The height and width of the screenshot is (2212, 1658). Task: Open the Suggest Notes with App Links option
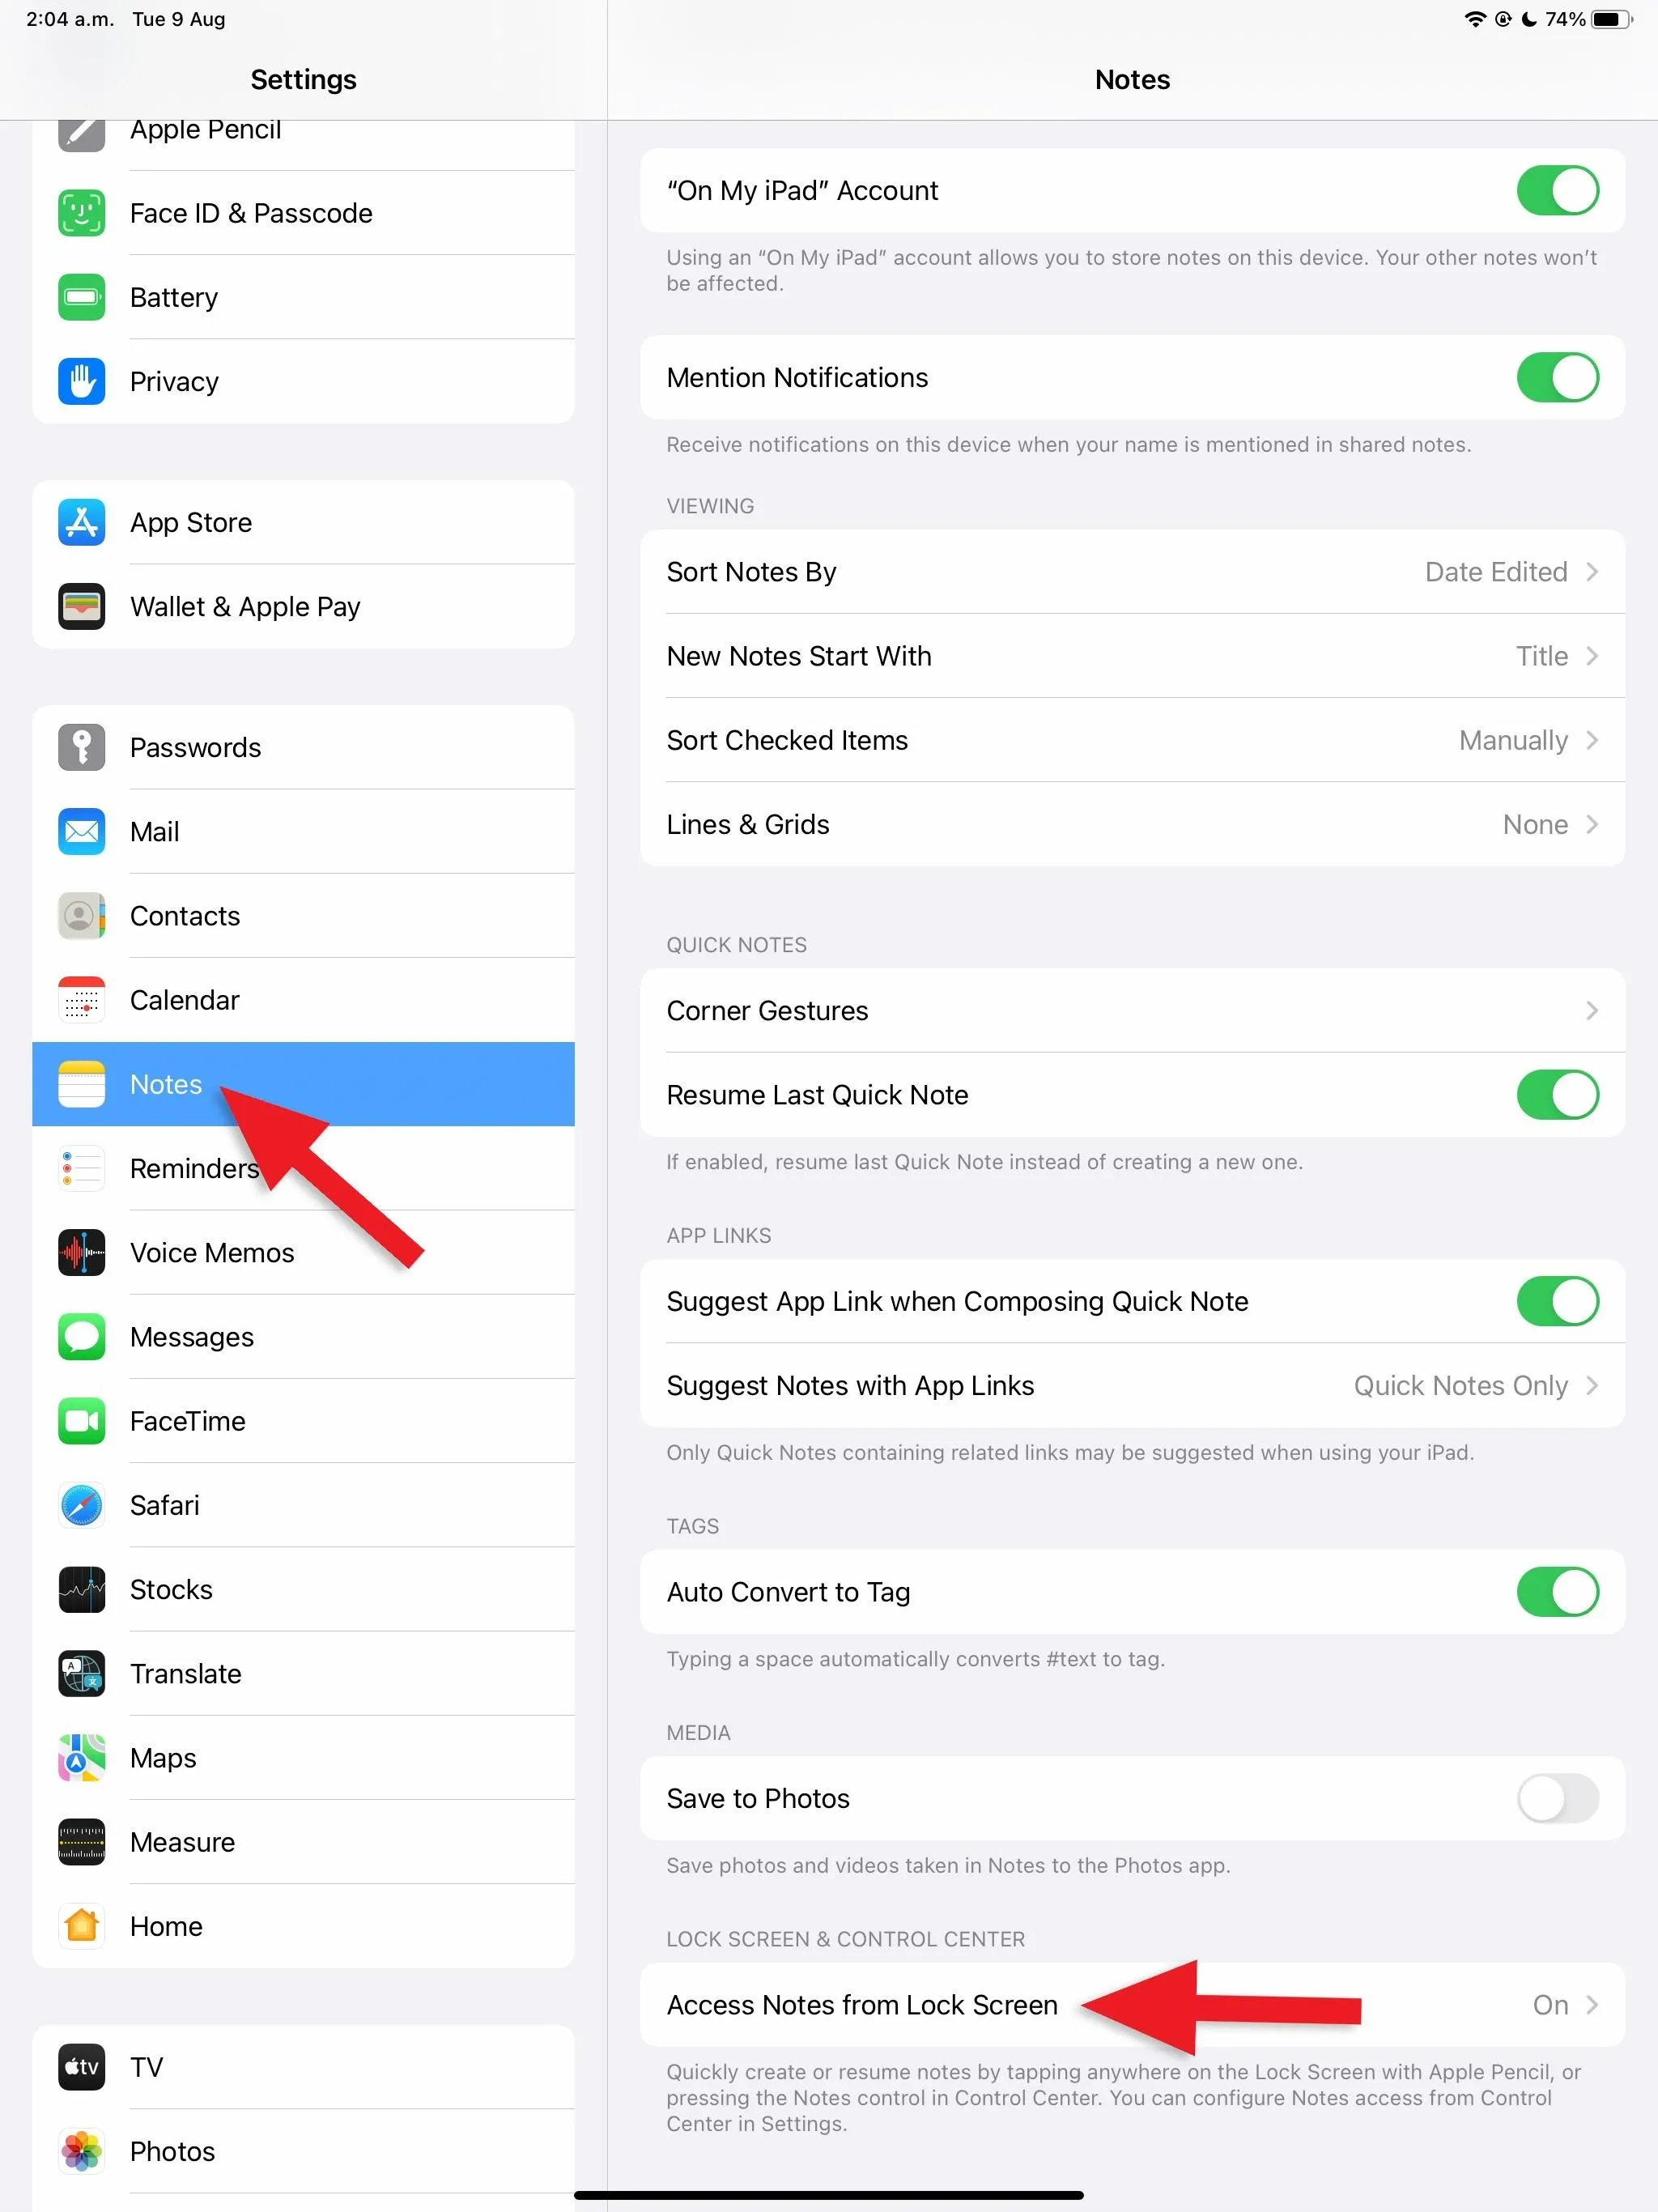[1130, 1385]
